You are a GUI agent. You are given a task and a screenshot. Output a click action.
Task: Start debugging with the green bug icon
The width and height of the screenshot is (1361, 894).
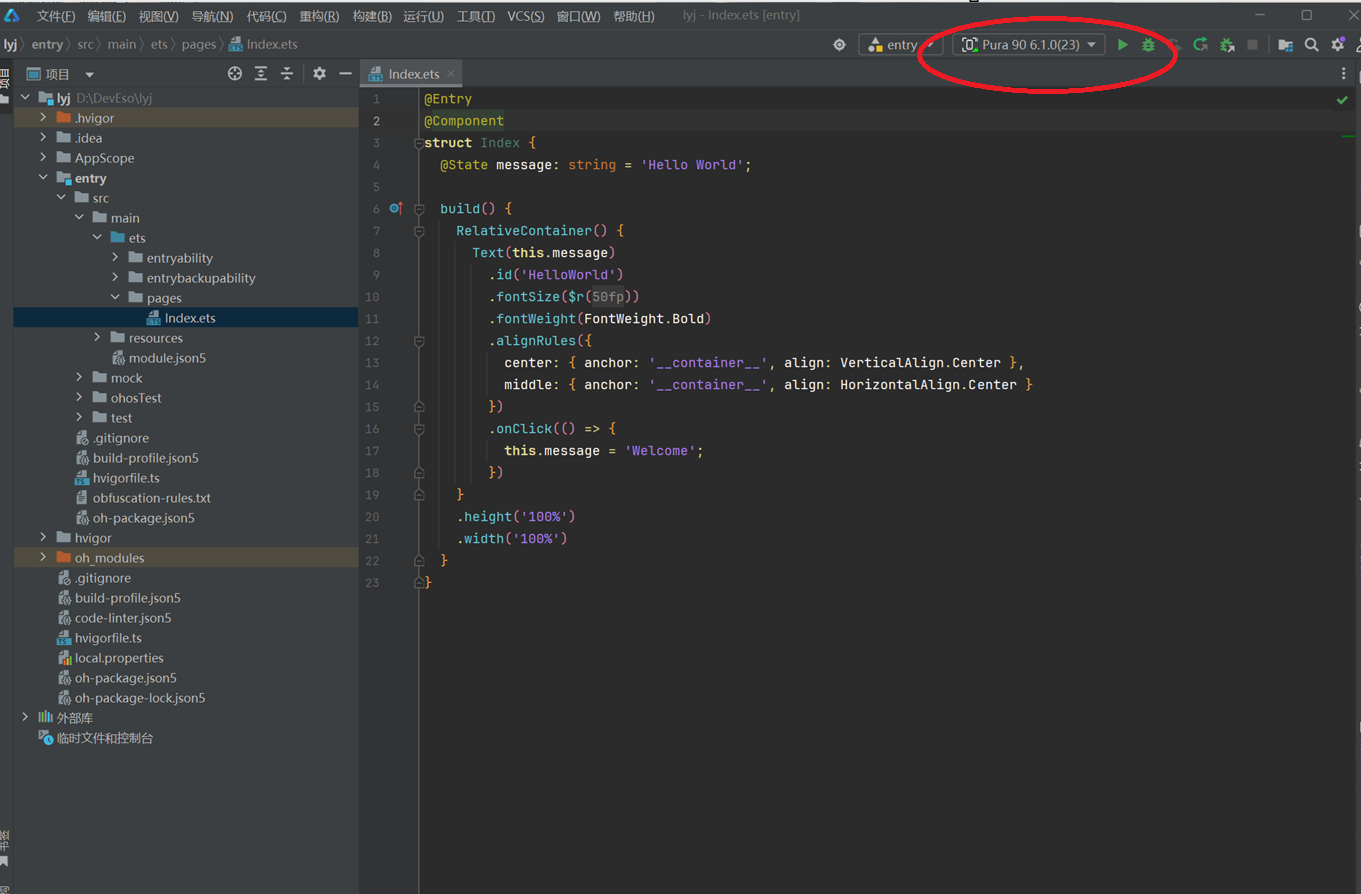click(x=1148, y=45)
